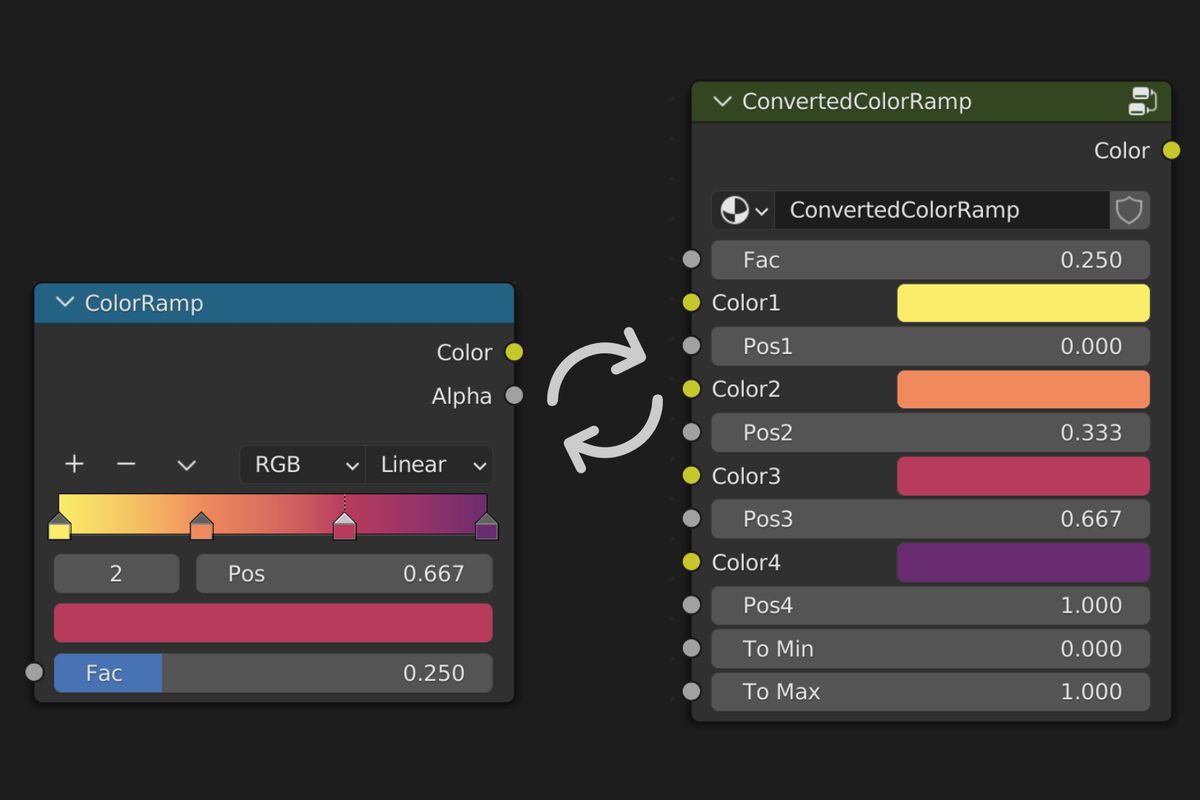Adjust the Fac 0.250 slider in ColorRamp
Image resolution: width=1200 pixels, height=800 pixels.
coord(273,673)
